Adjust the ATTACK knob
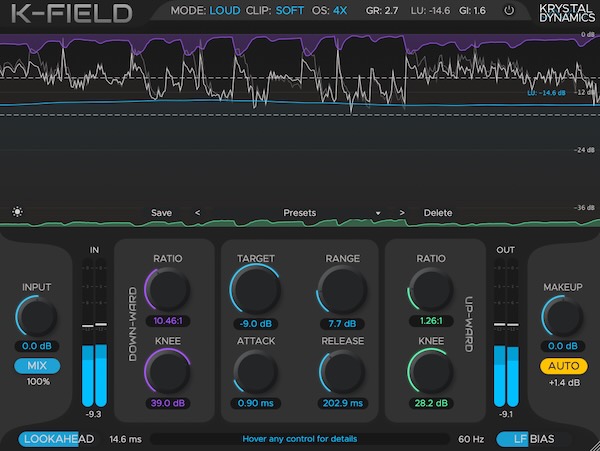 256,371
